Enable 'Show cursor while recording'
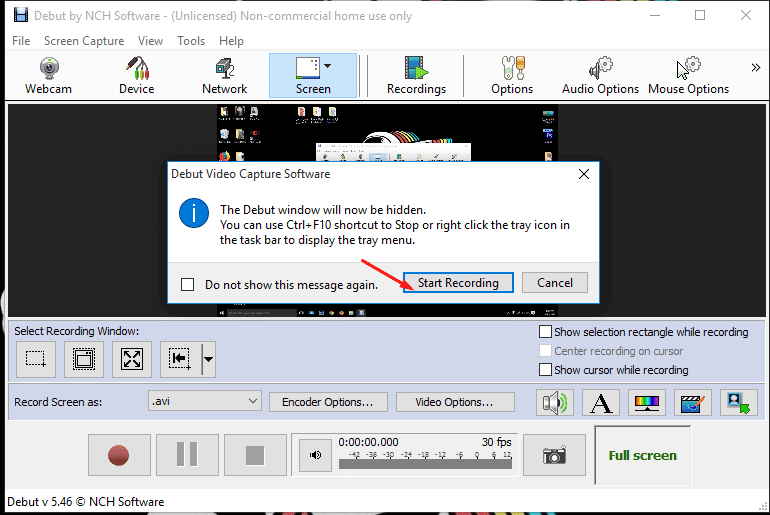 click(x=546, y=370)
